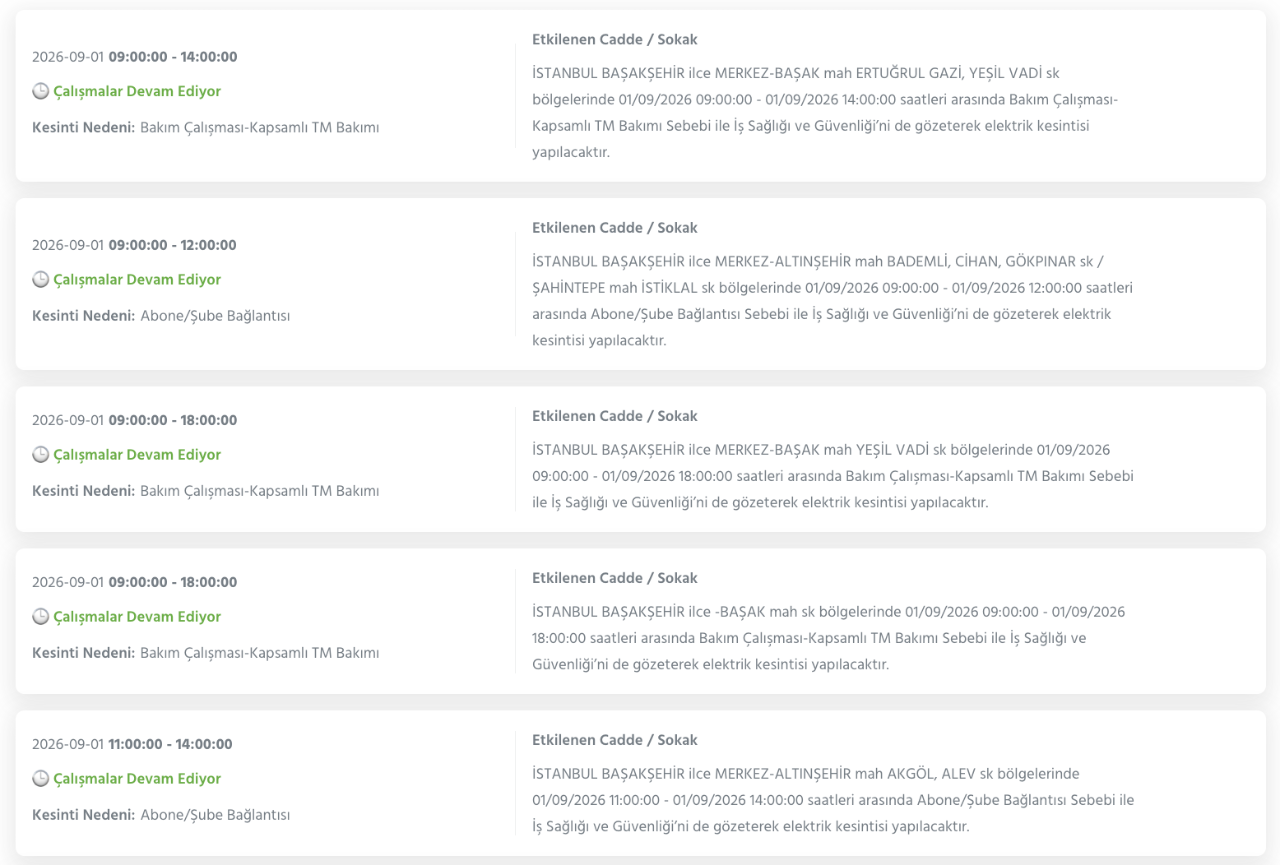Click Çalışmalar Devam Ediyor status in first card
The height and width of the screenshot is (865, 1280).
coord(137,91)
